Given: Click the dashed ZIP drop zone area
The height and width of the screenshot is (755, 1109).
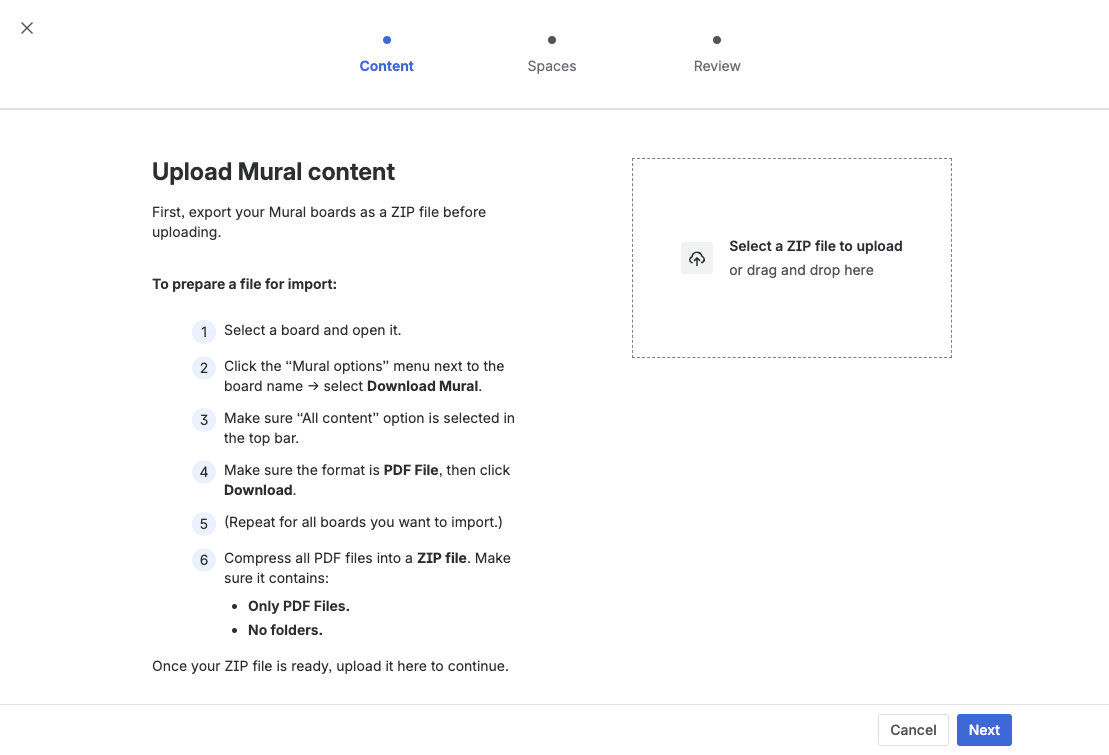Looking at the screenshot, I should click(x=791, y=258).
